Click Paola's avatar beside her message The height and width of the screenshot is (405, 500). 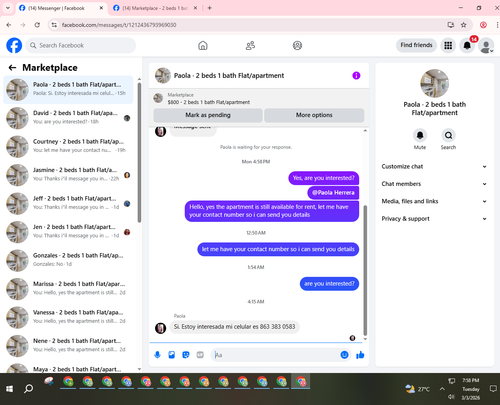(x=160, y=328)
